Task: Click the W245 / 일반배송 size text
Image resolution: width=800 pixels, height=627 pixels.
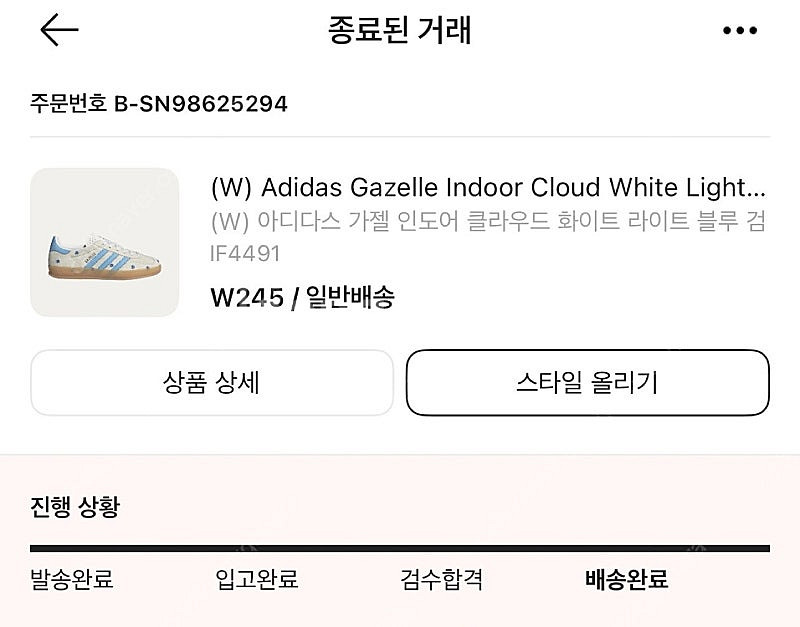Action: pos(303,297)
